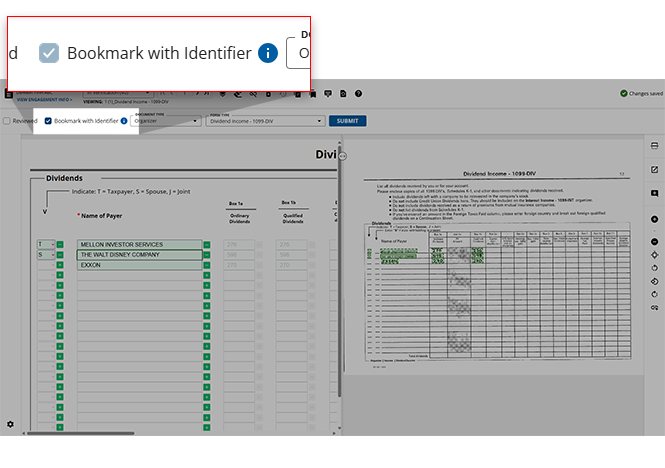Click the form's horizontal scrollbar thumb
The height and width of the screenshot is (468, 665).
pyautogui.click(x=81, y=433)
